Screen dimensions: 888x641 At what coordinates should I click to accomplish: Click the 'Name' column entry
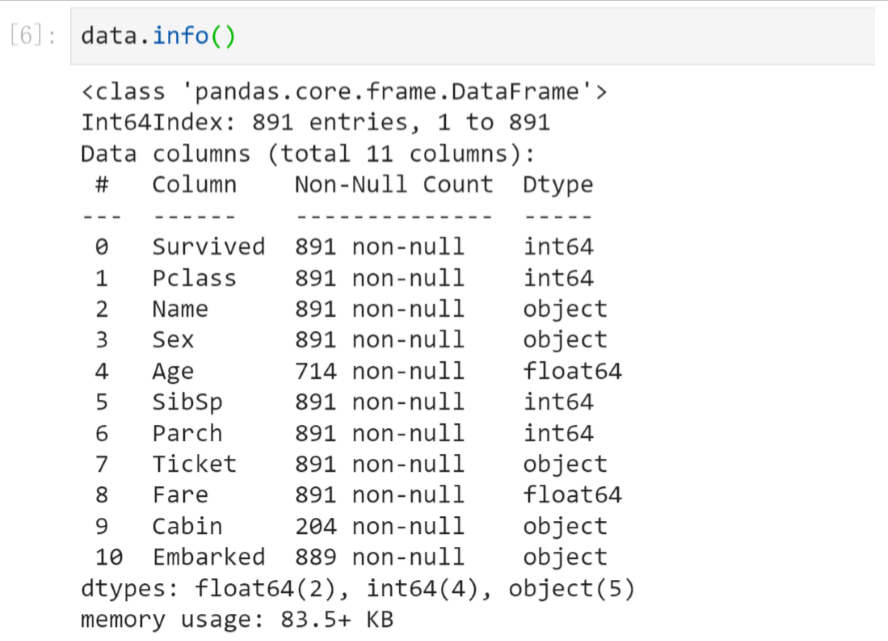180,309
